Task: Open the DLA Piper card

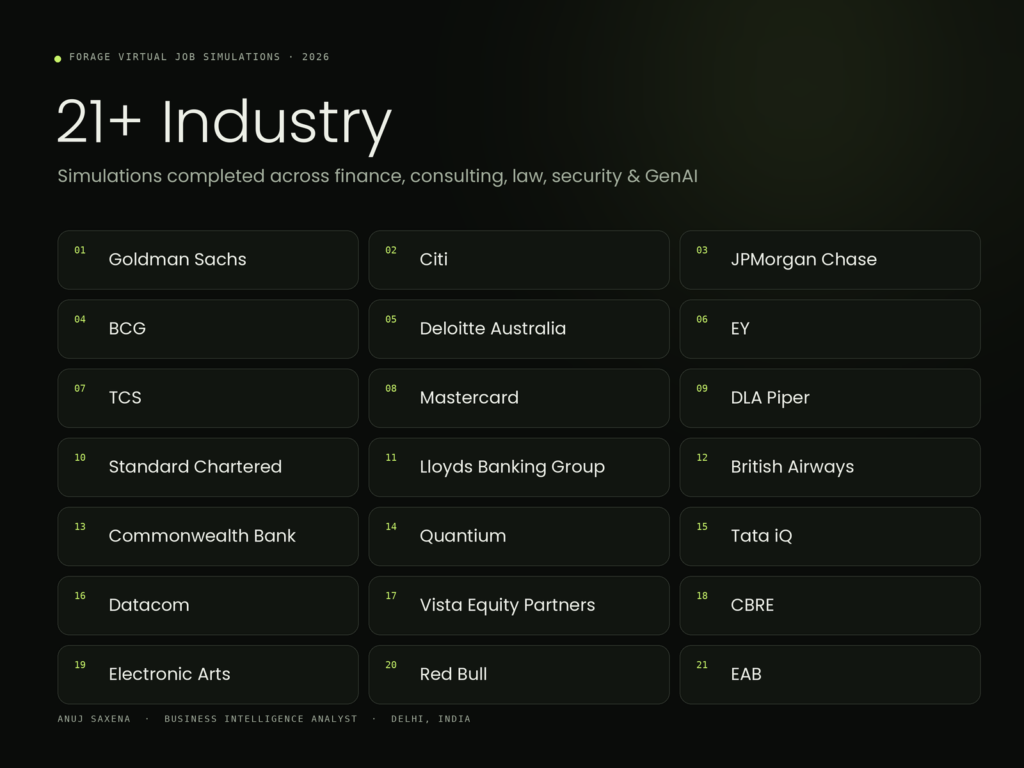Action: pyautogui.click(x=830, y=398)
